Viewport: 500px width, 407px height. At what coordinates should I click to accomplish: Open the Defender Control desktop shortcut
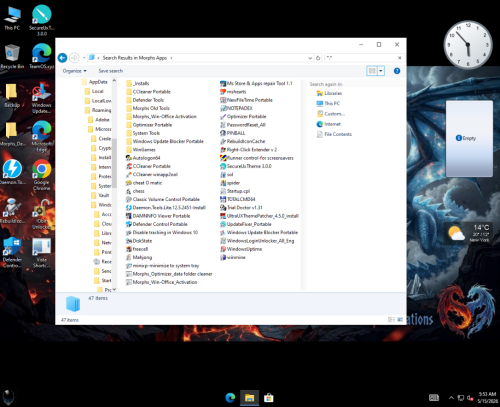[x=12, y=252]
